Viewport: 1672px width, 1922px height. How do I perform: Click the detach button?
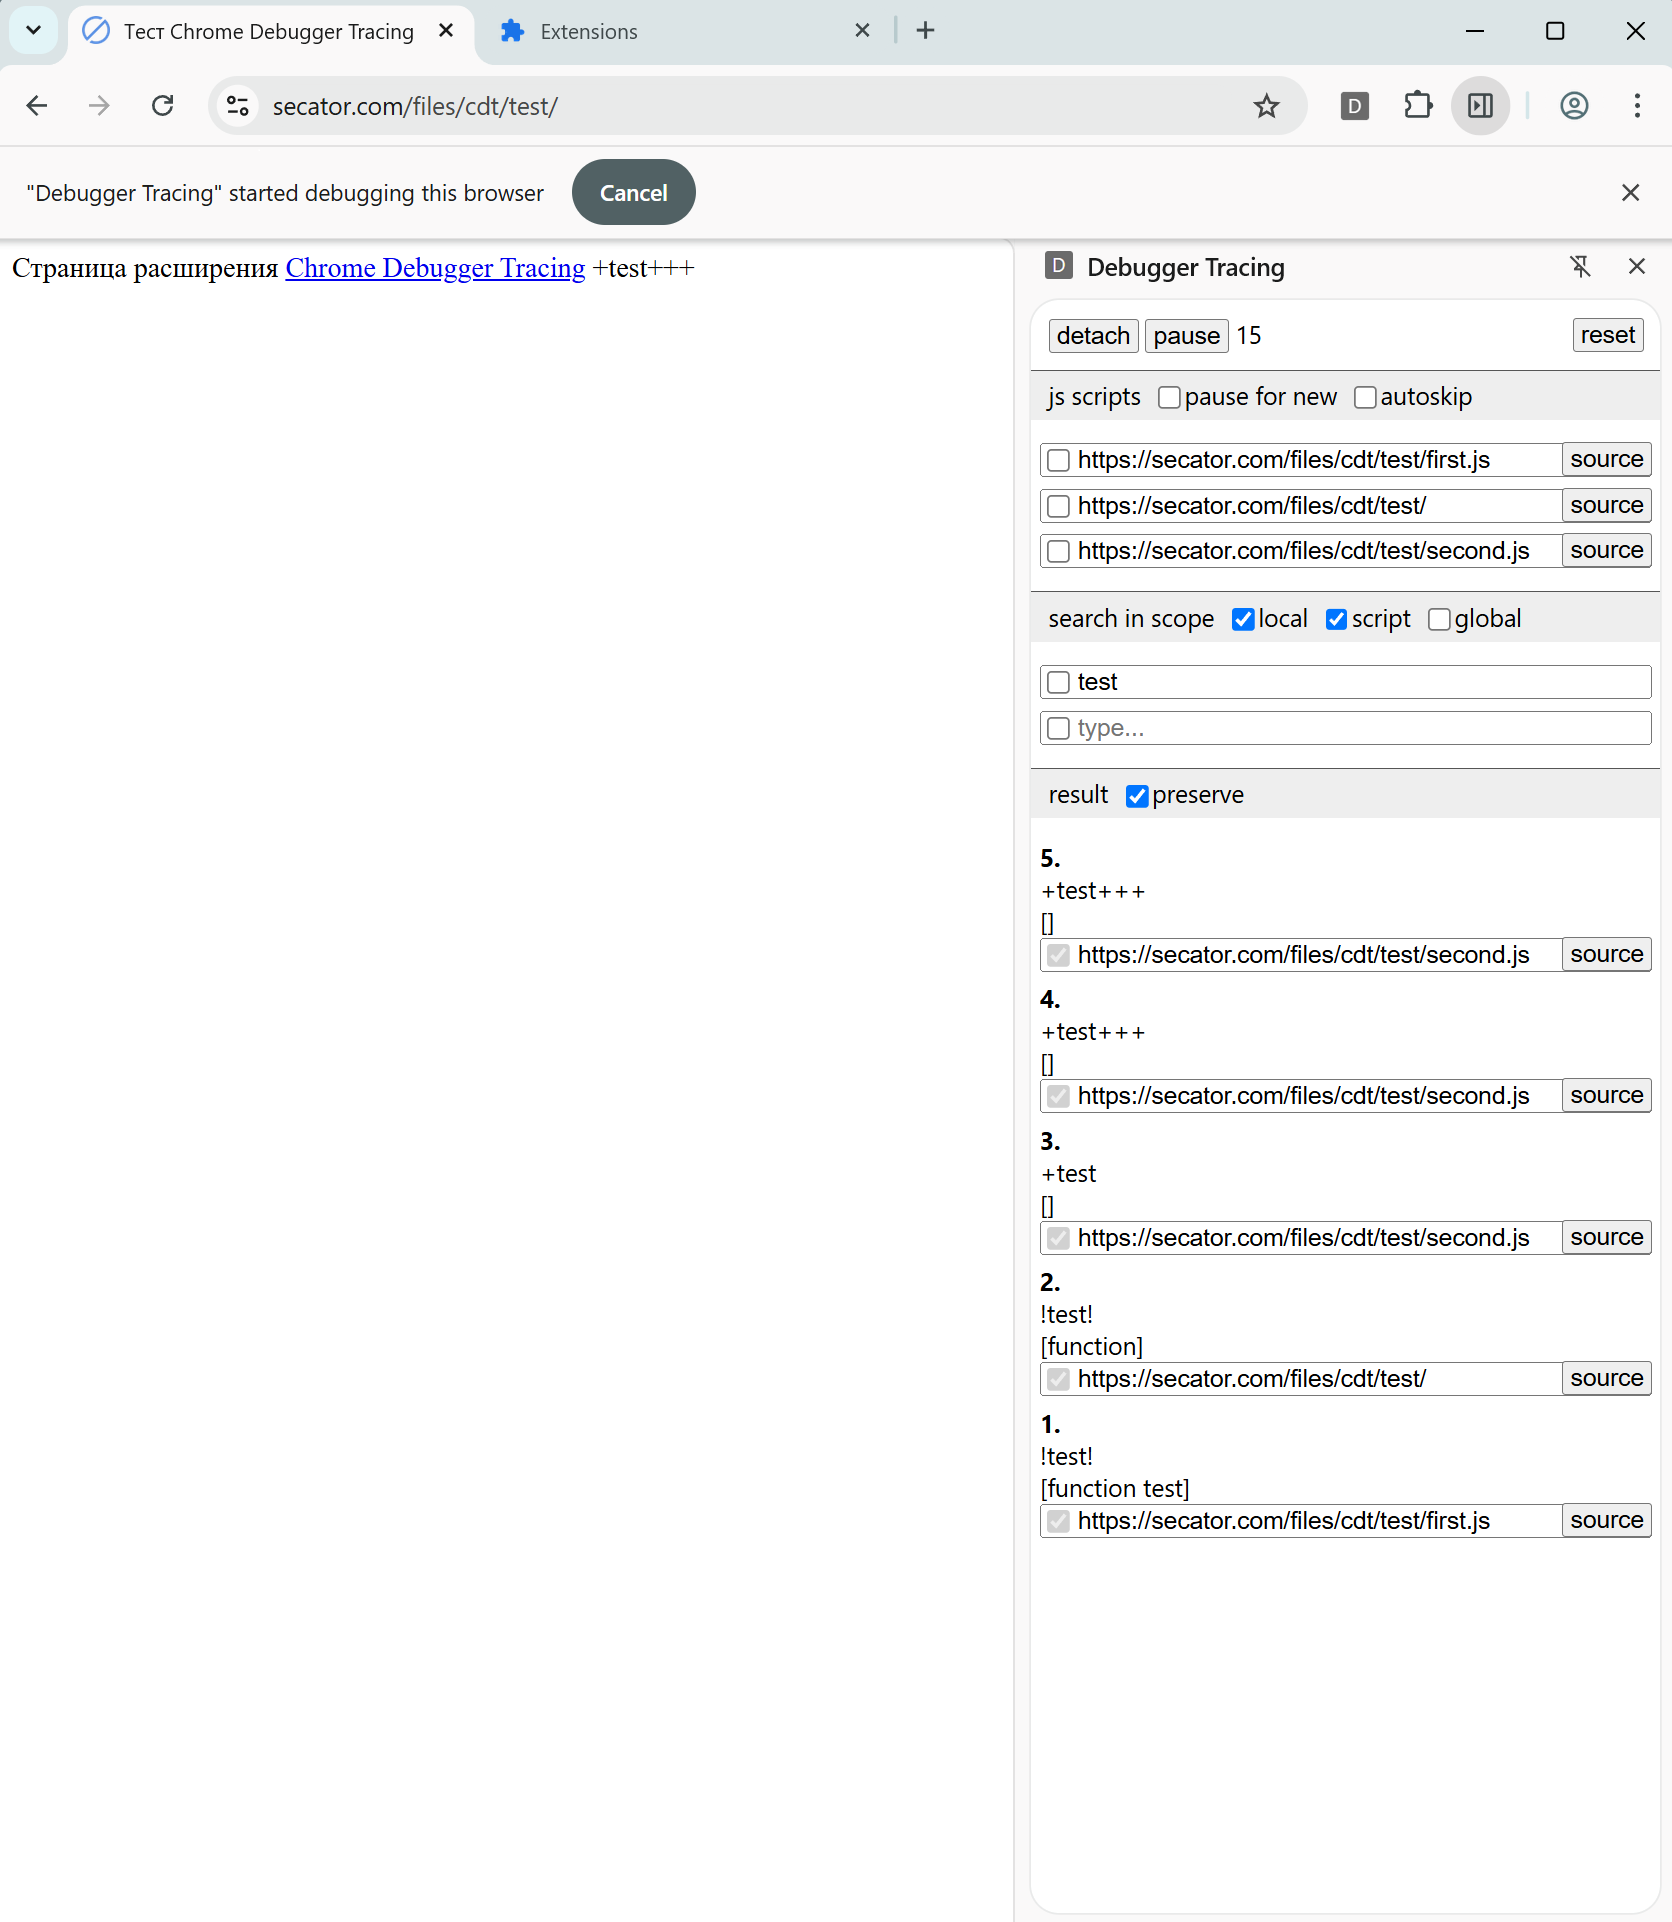click(1093, 336)
